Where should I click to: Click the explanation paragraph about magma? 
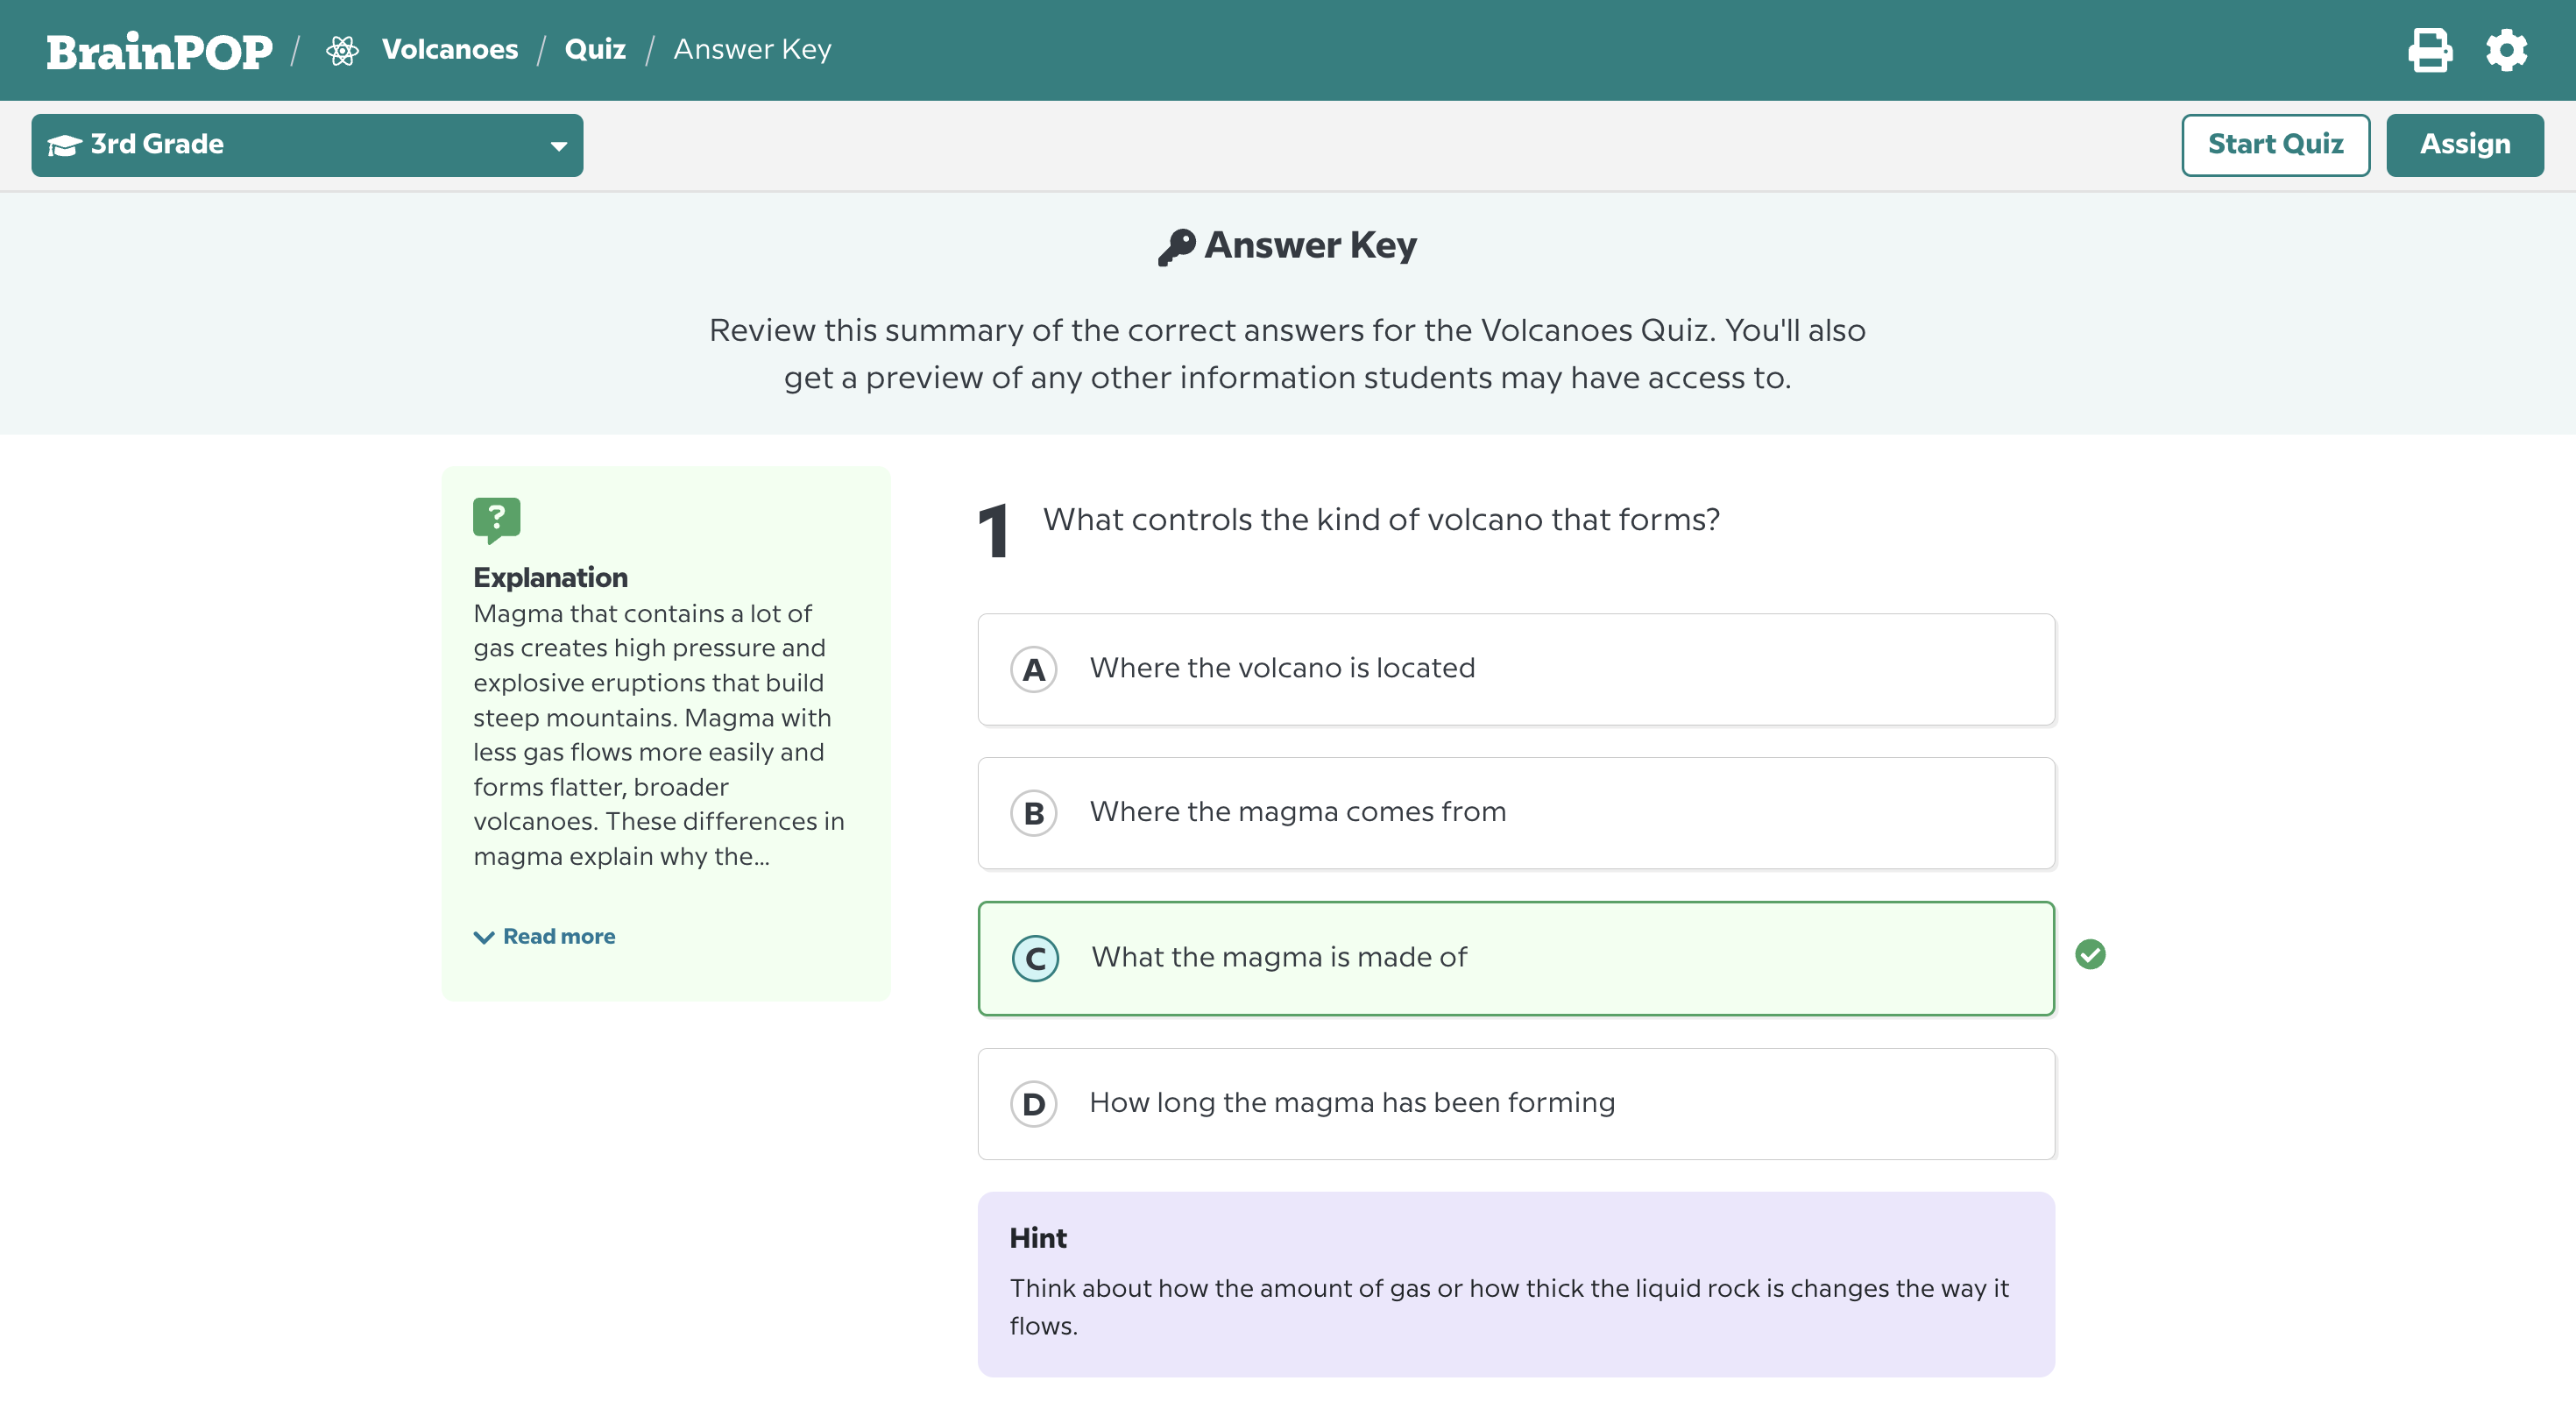click(659, 735)
